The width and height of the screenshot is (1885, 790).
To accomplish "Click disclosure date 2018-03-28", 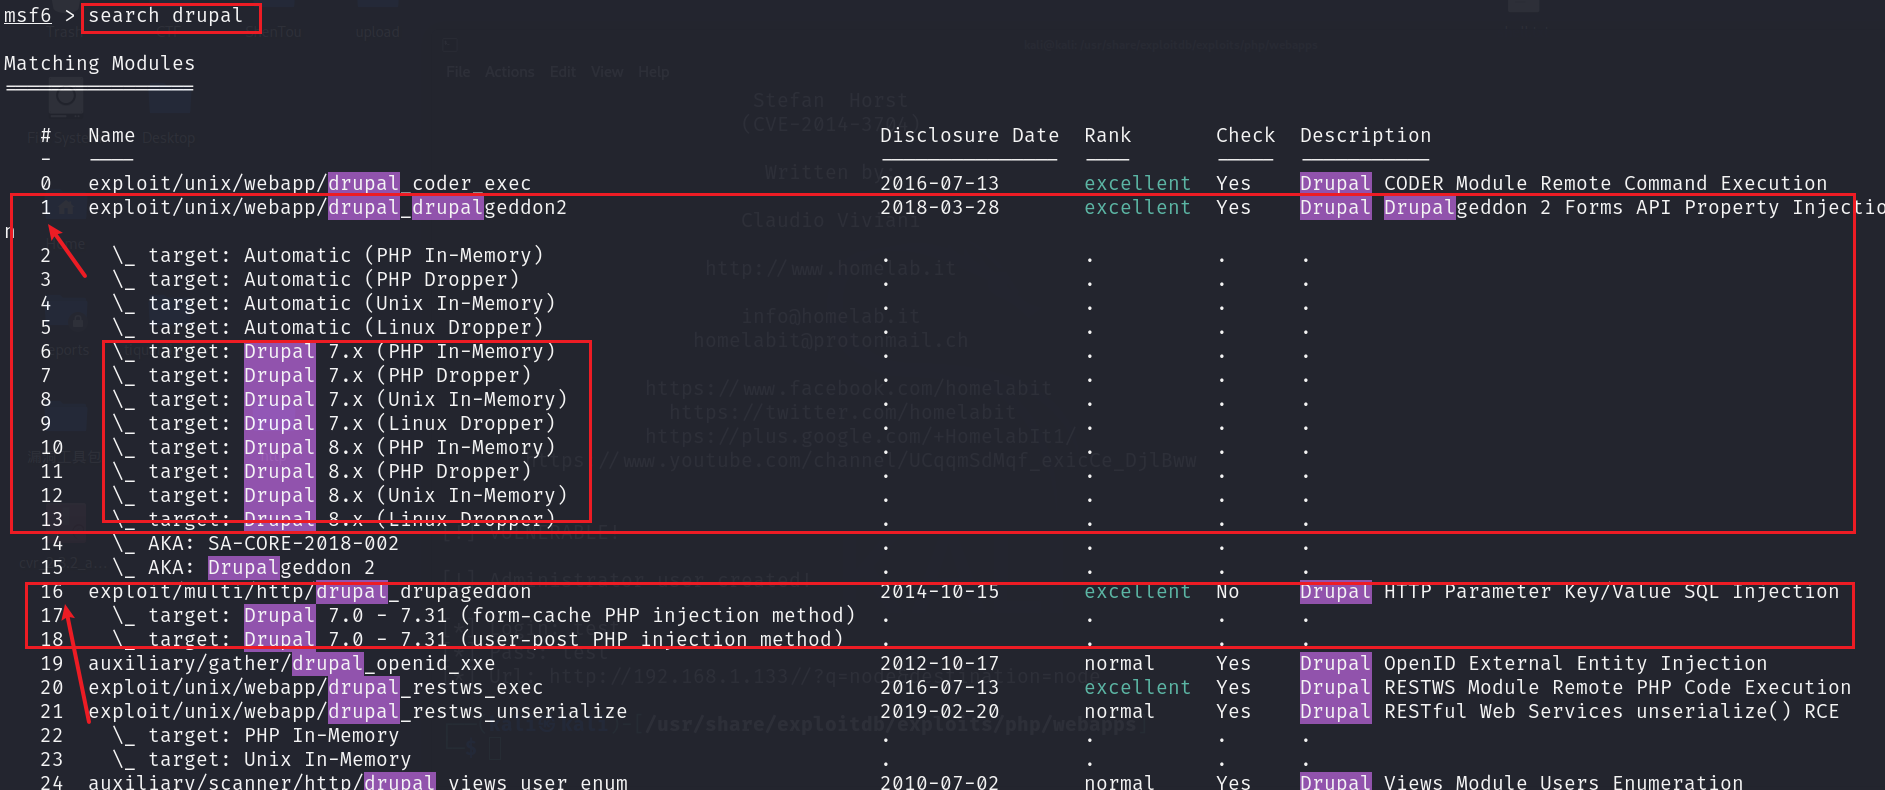I will [x=940, y=207].
